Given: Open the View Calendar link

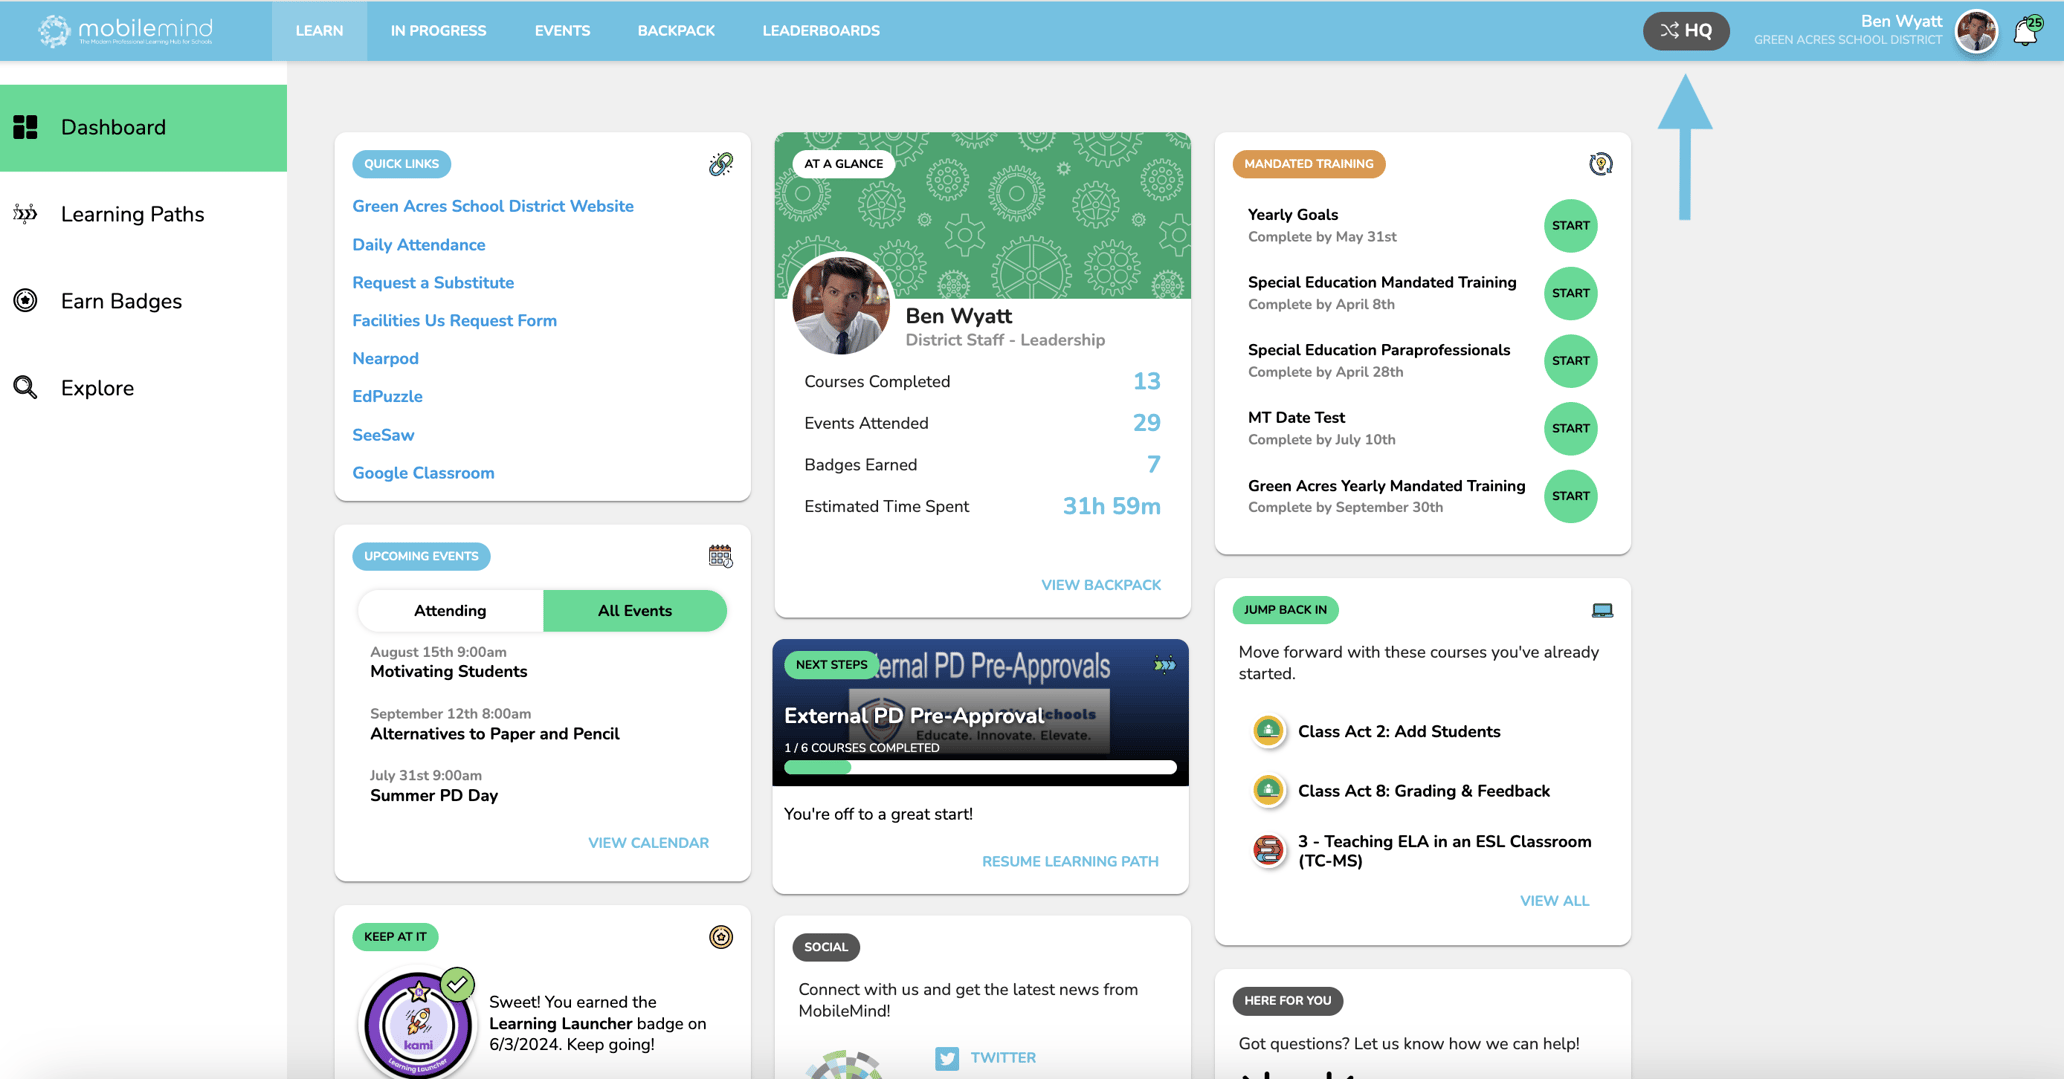Looking at the screenshot, I should coord(648,843).
